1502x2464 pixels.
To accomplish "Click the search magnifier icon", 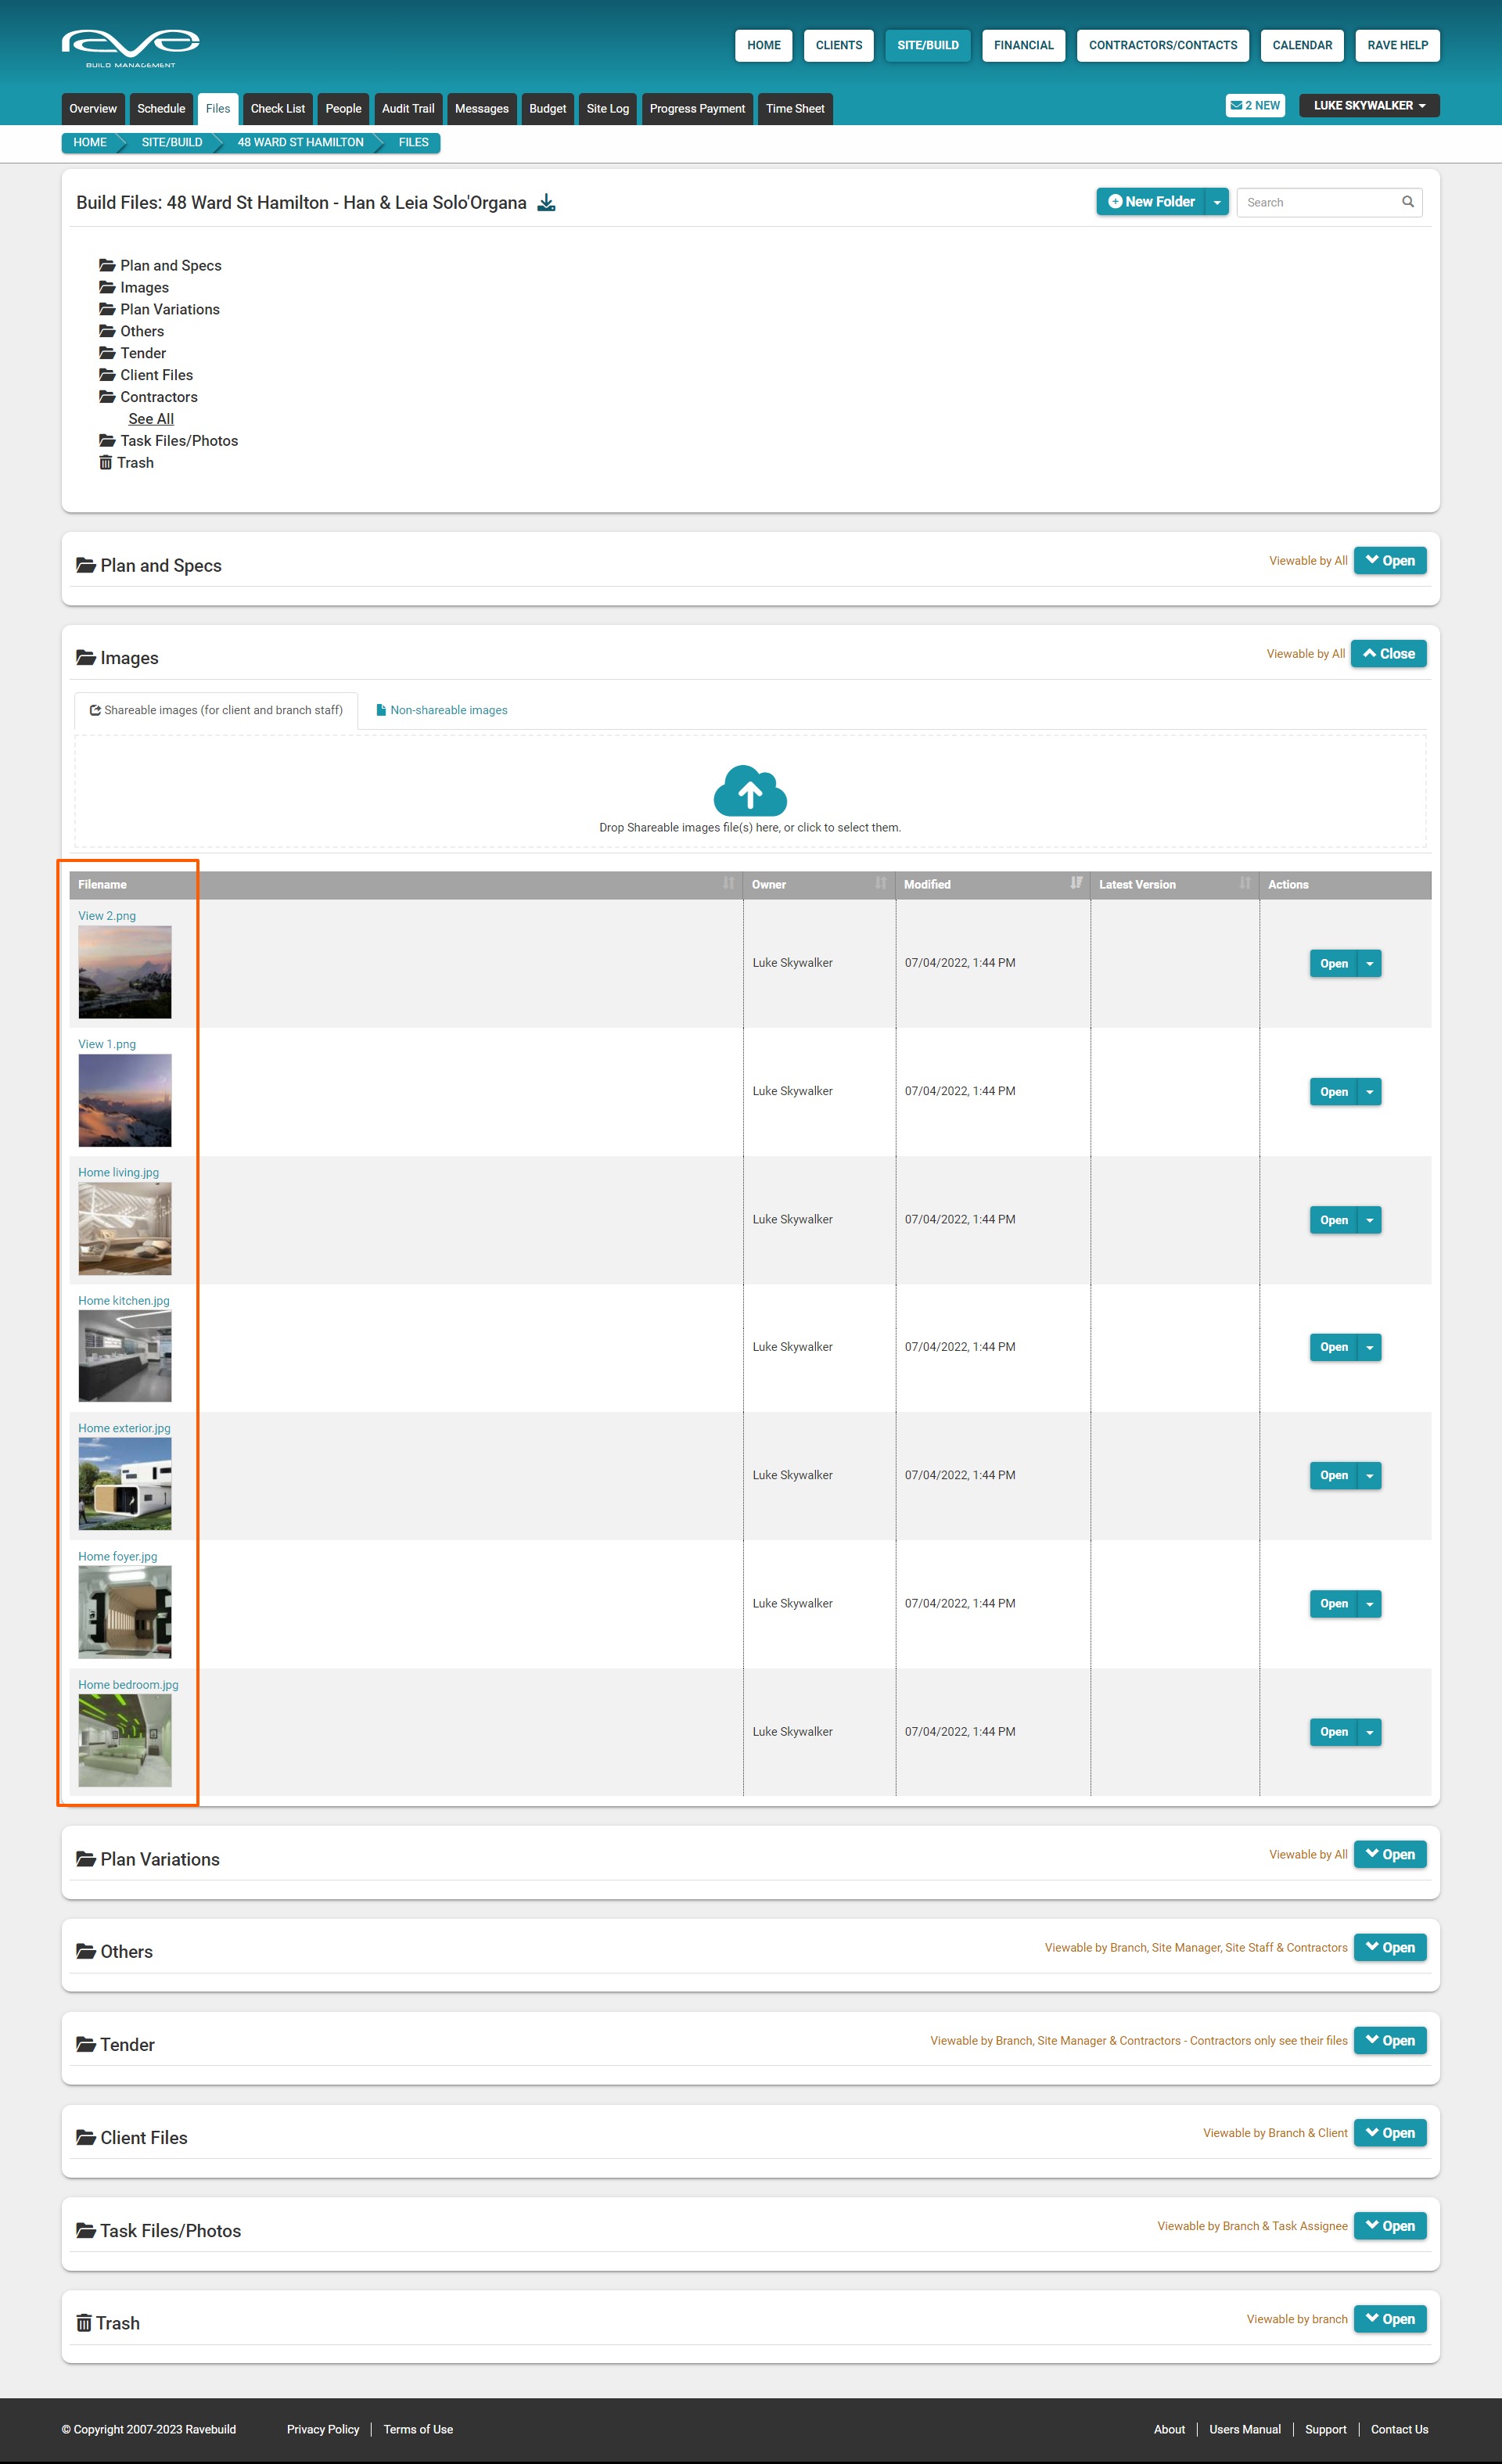I will click(1407, 202).
